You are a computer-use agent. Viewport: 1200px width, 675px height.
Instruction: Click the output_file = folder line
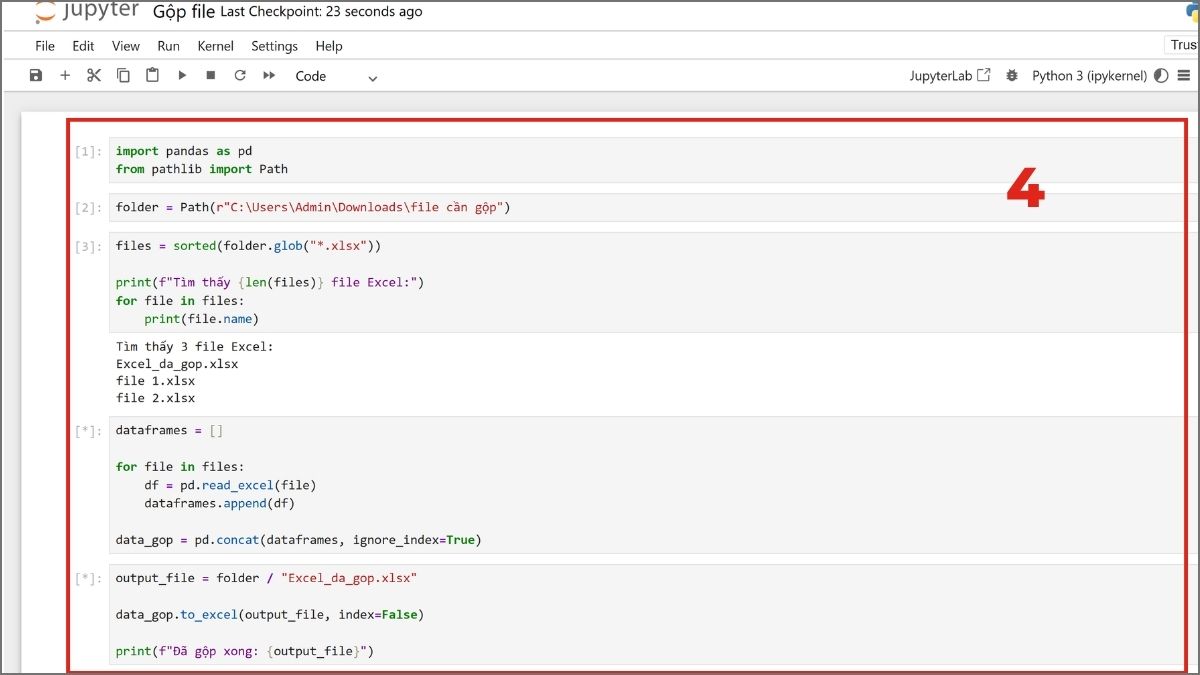tap(266, 578)
